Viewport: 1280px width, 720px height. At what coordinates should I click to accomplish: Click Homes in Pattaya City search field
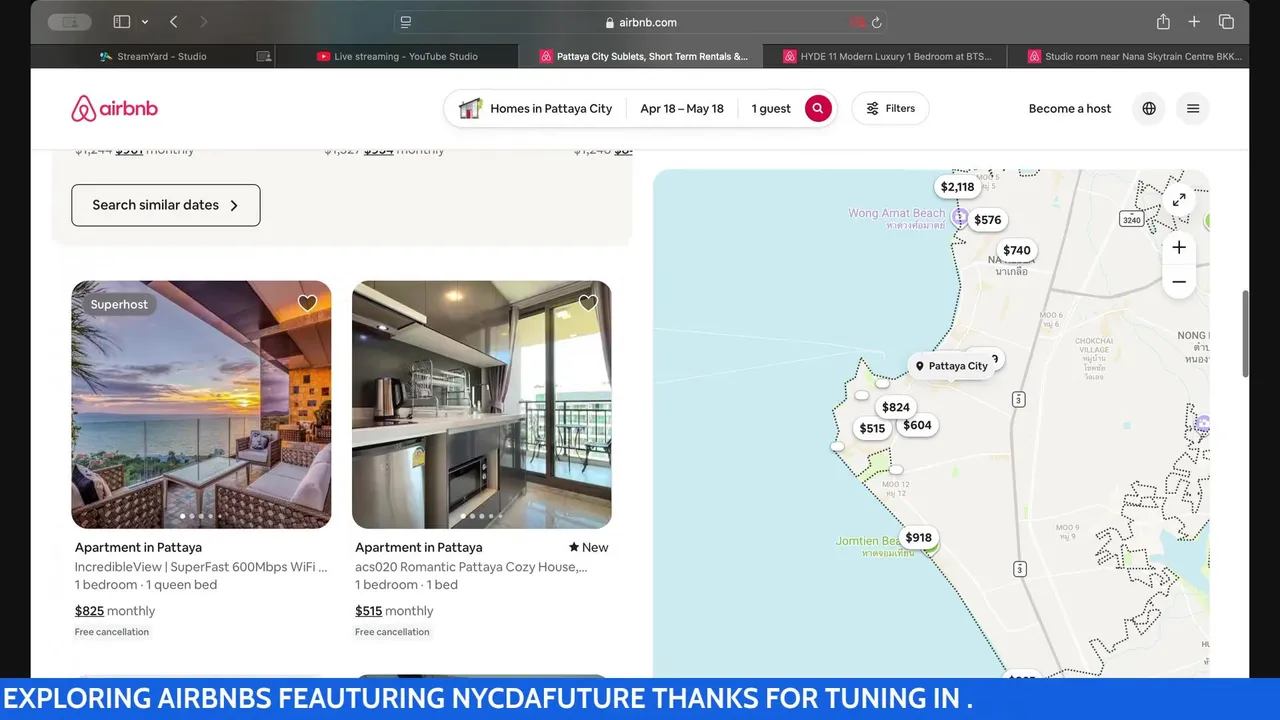point(535,108)
